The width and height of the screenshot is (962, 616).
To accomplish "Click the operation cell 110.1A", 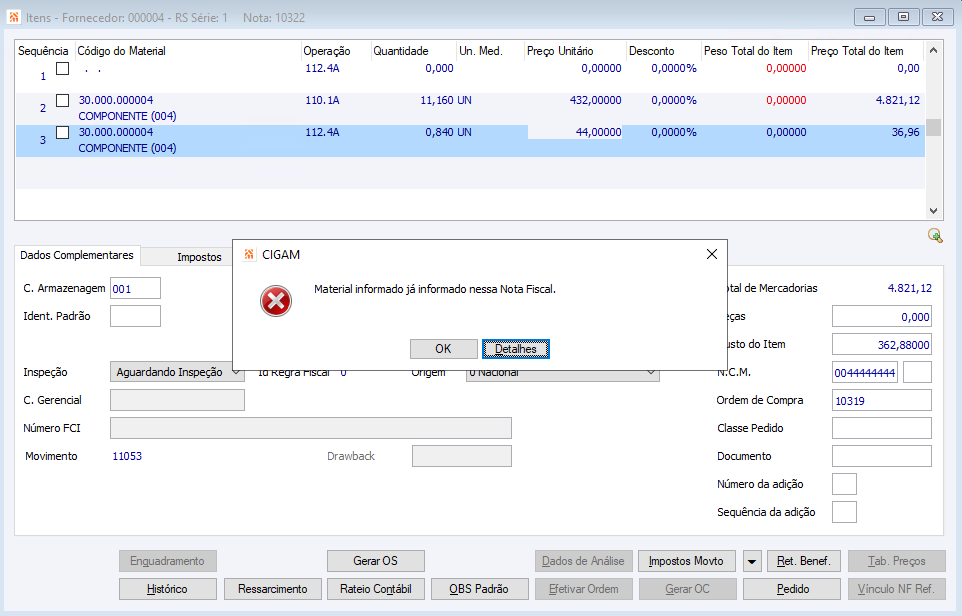I will pyautogui.click(x=323, y=101).
